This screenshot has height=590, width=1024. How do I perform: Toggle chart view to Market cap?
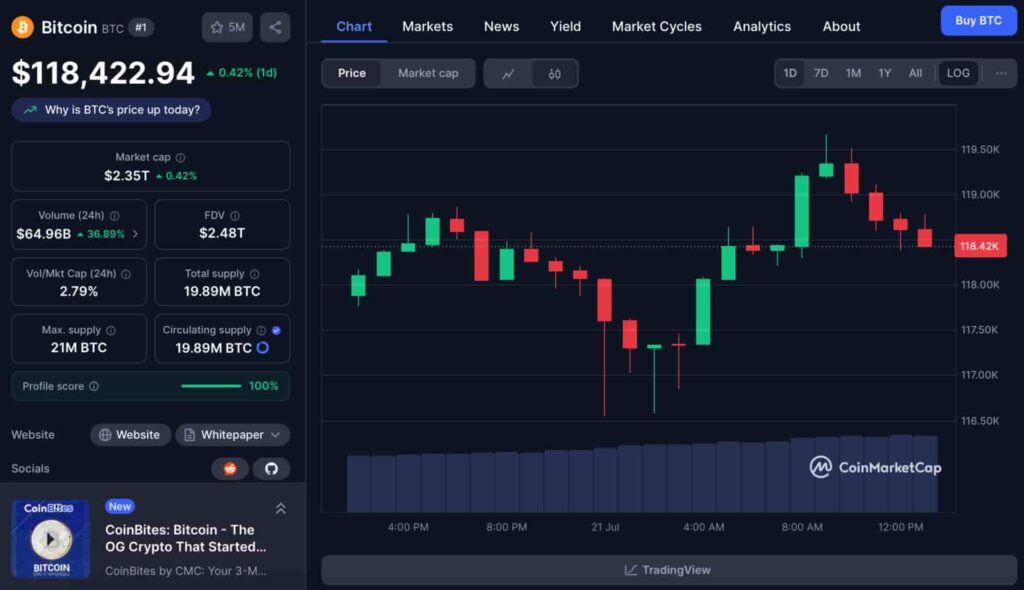tap(428, 73)
